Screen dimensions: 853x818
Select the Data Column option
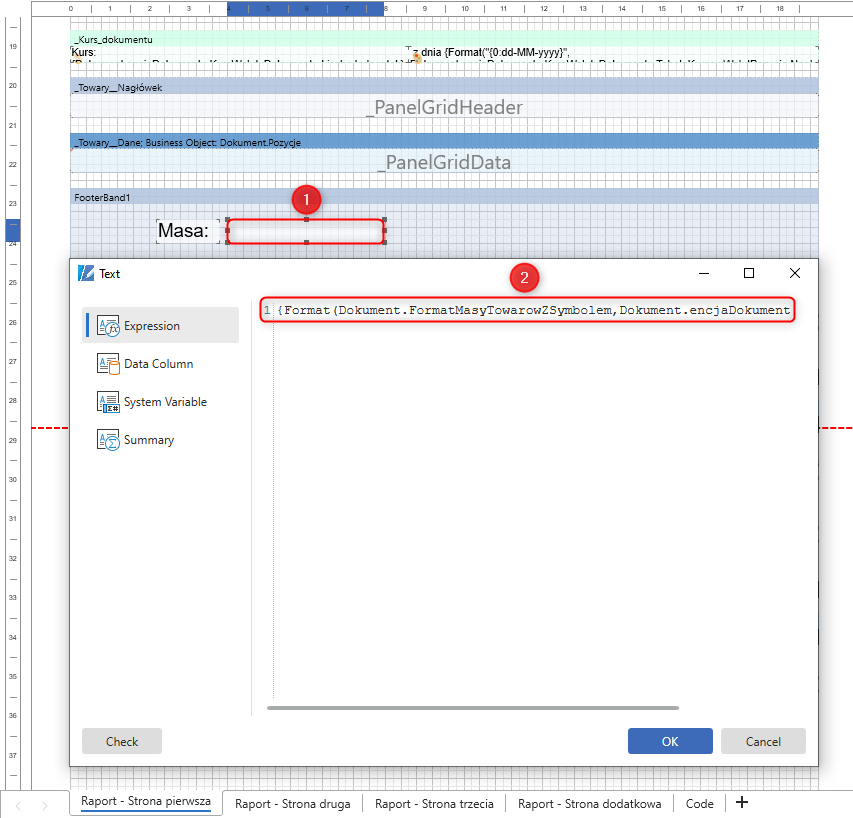tap(160, 364)
